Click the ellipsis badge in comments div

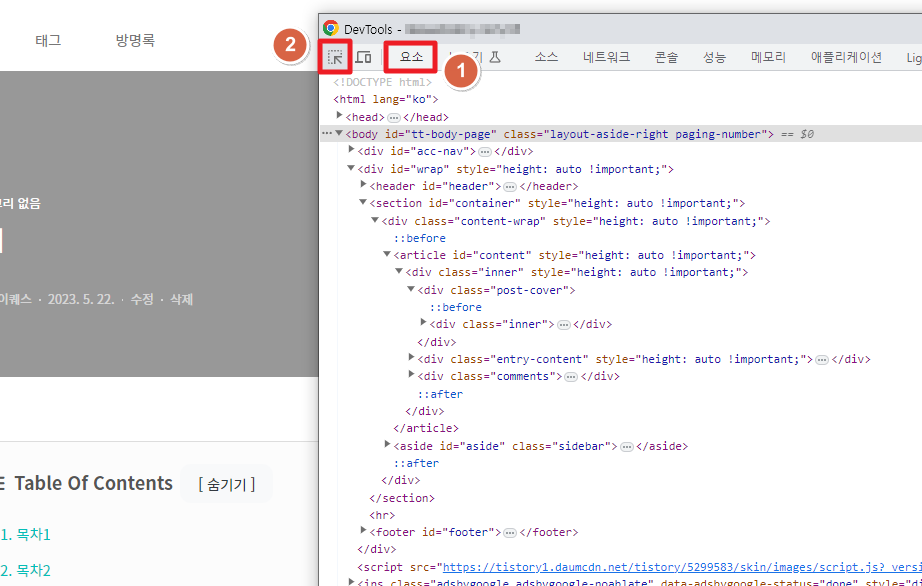point(571,377)
